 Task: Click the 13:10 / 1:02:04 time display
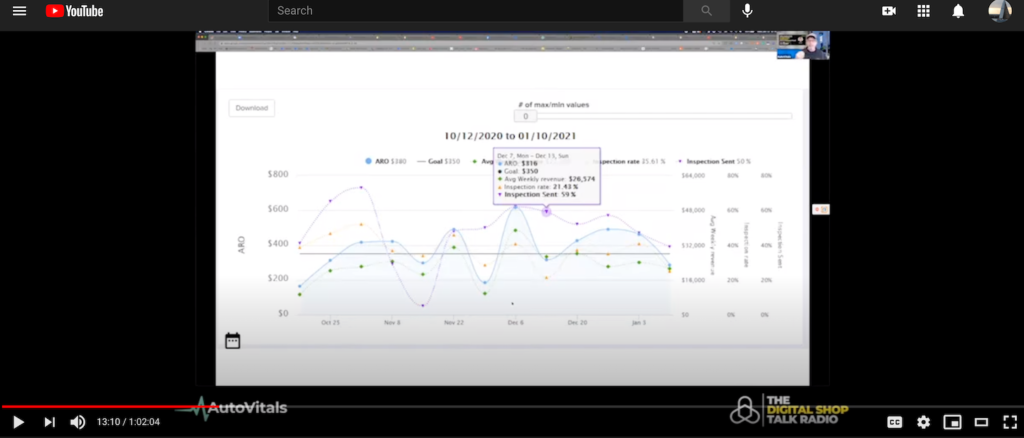tap(128, 422)
